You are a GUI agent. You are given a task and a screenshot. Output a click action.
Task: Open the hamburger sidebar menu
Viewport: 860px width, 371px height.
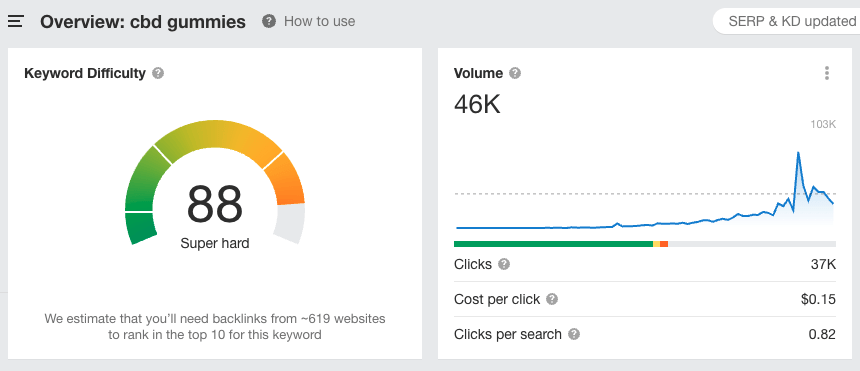pos(15,22)
